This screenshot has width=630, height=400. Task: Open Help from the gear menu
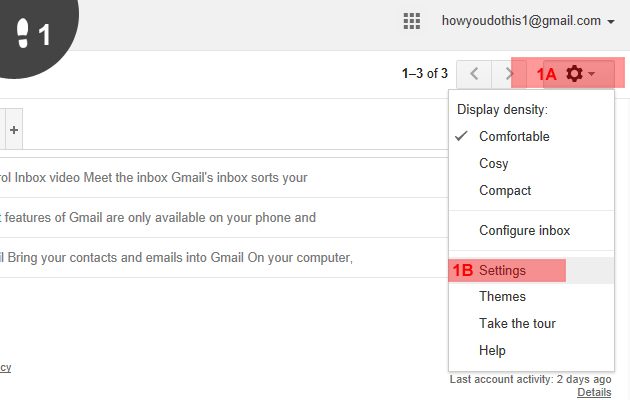click(x=531, y=350)
